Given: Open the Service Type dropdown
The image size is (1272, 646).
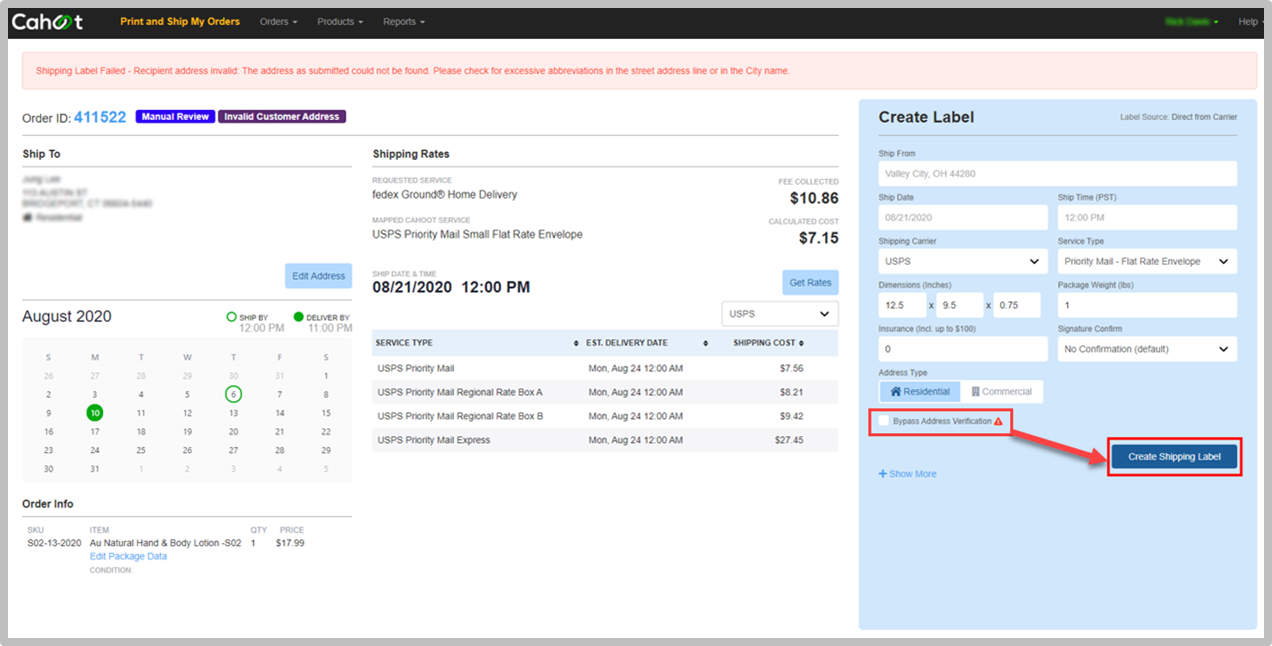Looking at the screenshot, I should (1147, 261).
